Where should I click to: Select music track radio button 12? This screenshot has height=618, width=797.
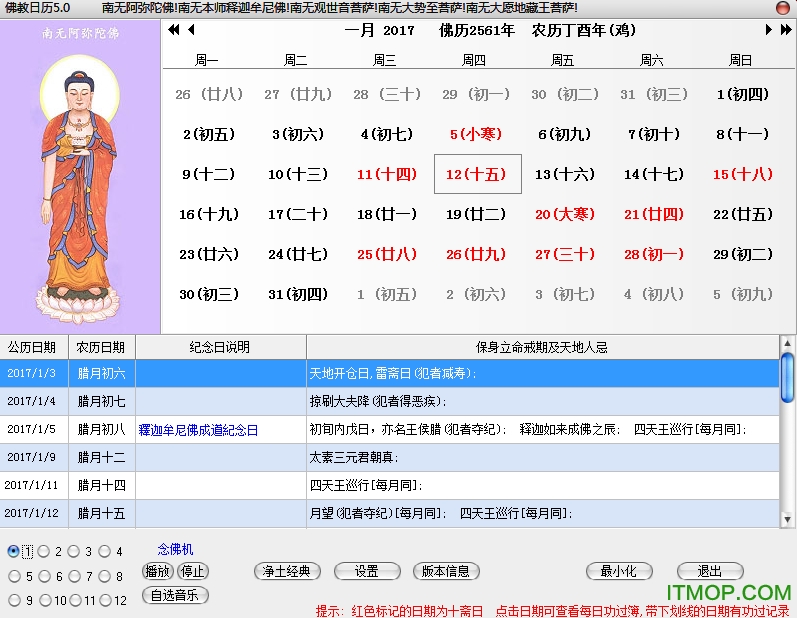[x=105, y=600]
